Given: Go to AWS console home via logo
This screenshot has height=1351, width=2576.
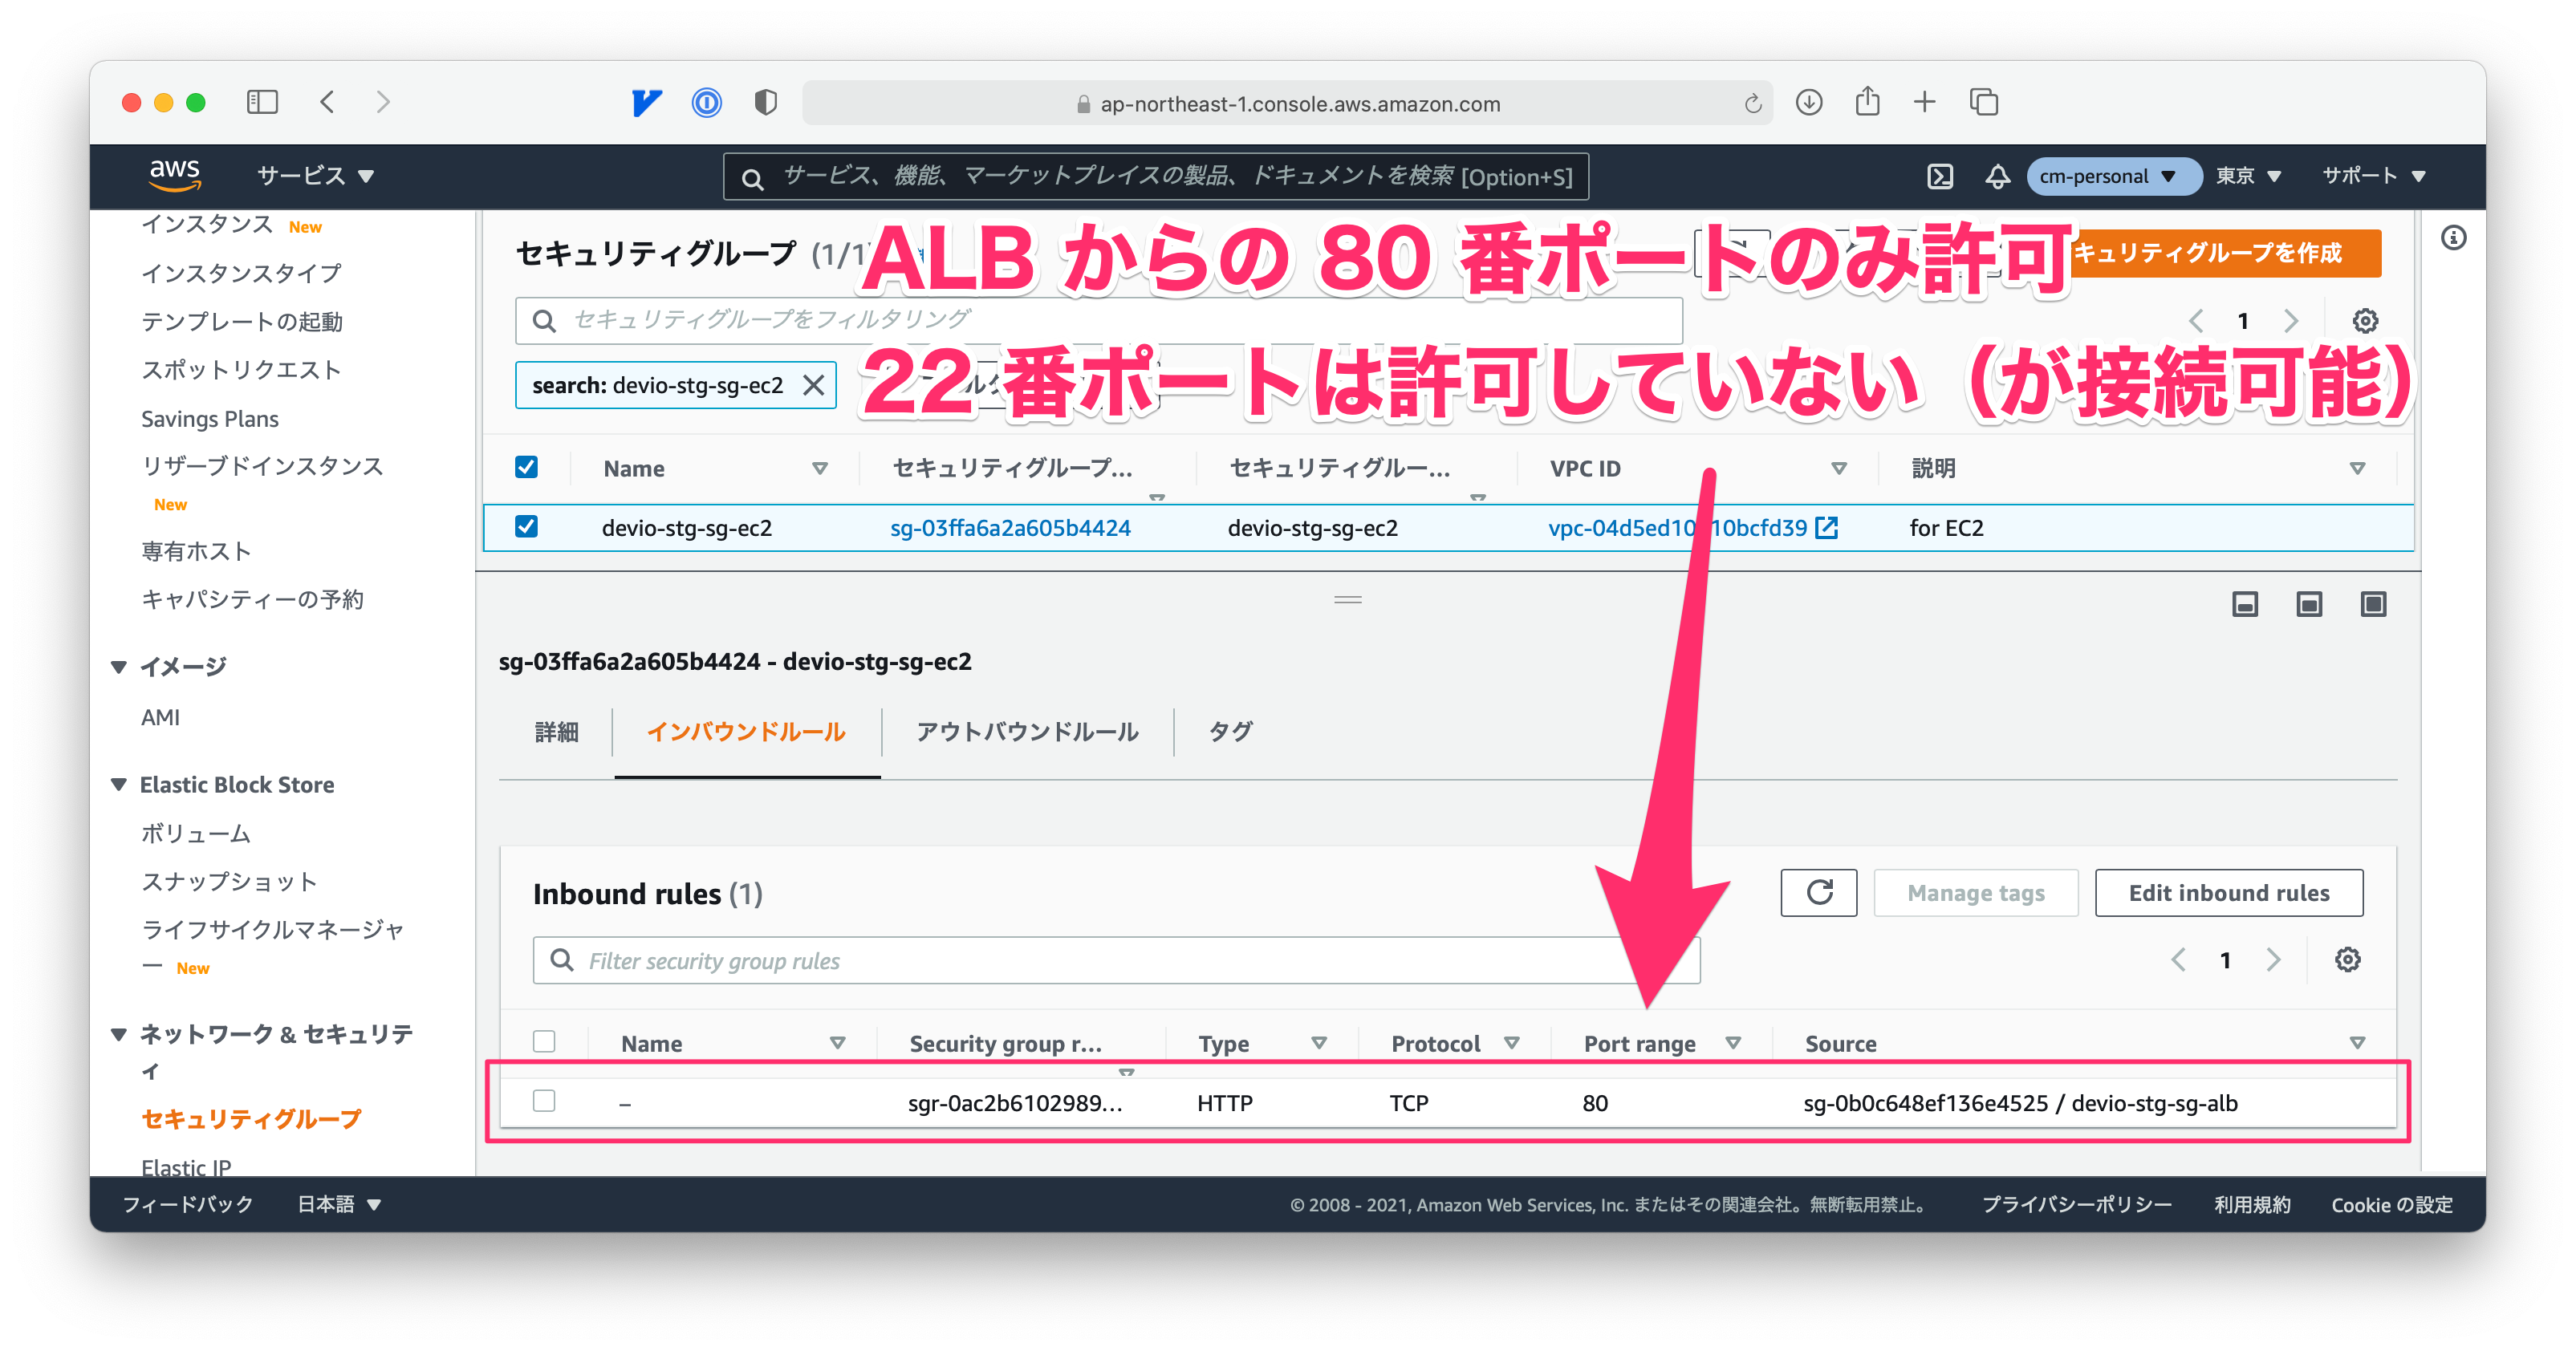Looking at the screenshot, I should (x=175, y=176).
